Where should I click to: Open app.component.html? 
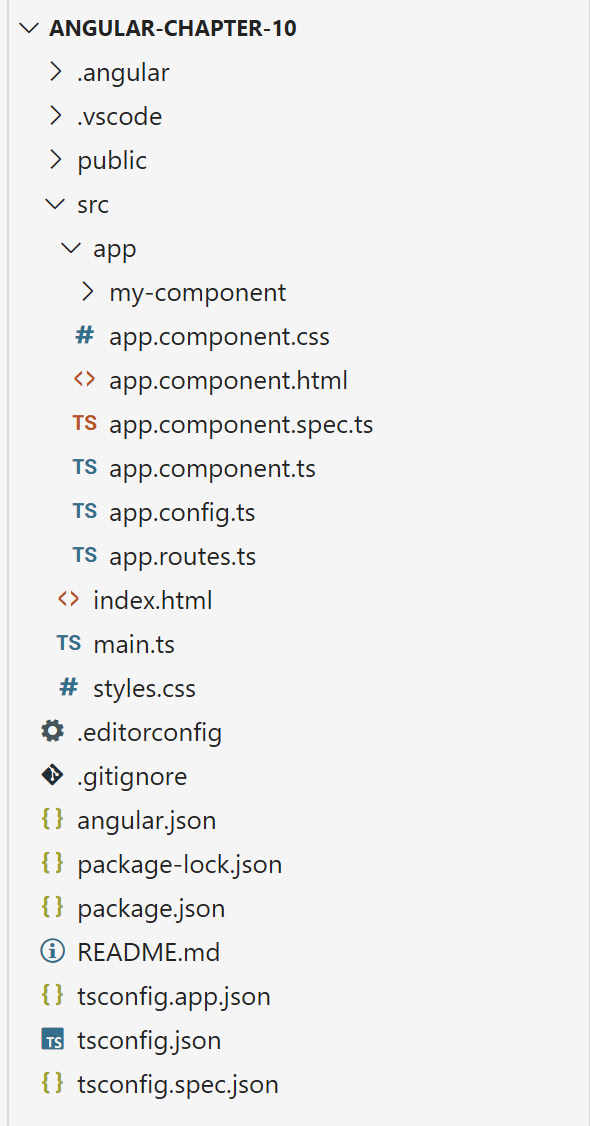click(x=219, y=379)
